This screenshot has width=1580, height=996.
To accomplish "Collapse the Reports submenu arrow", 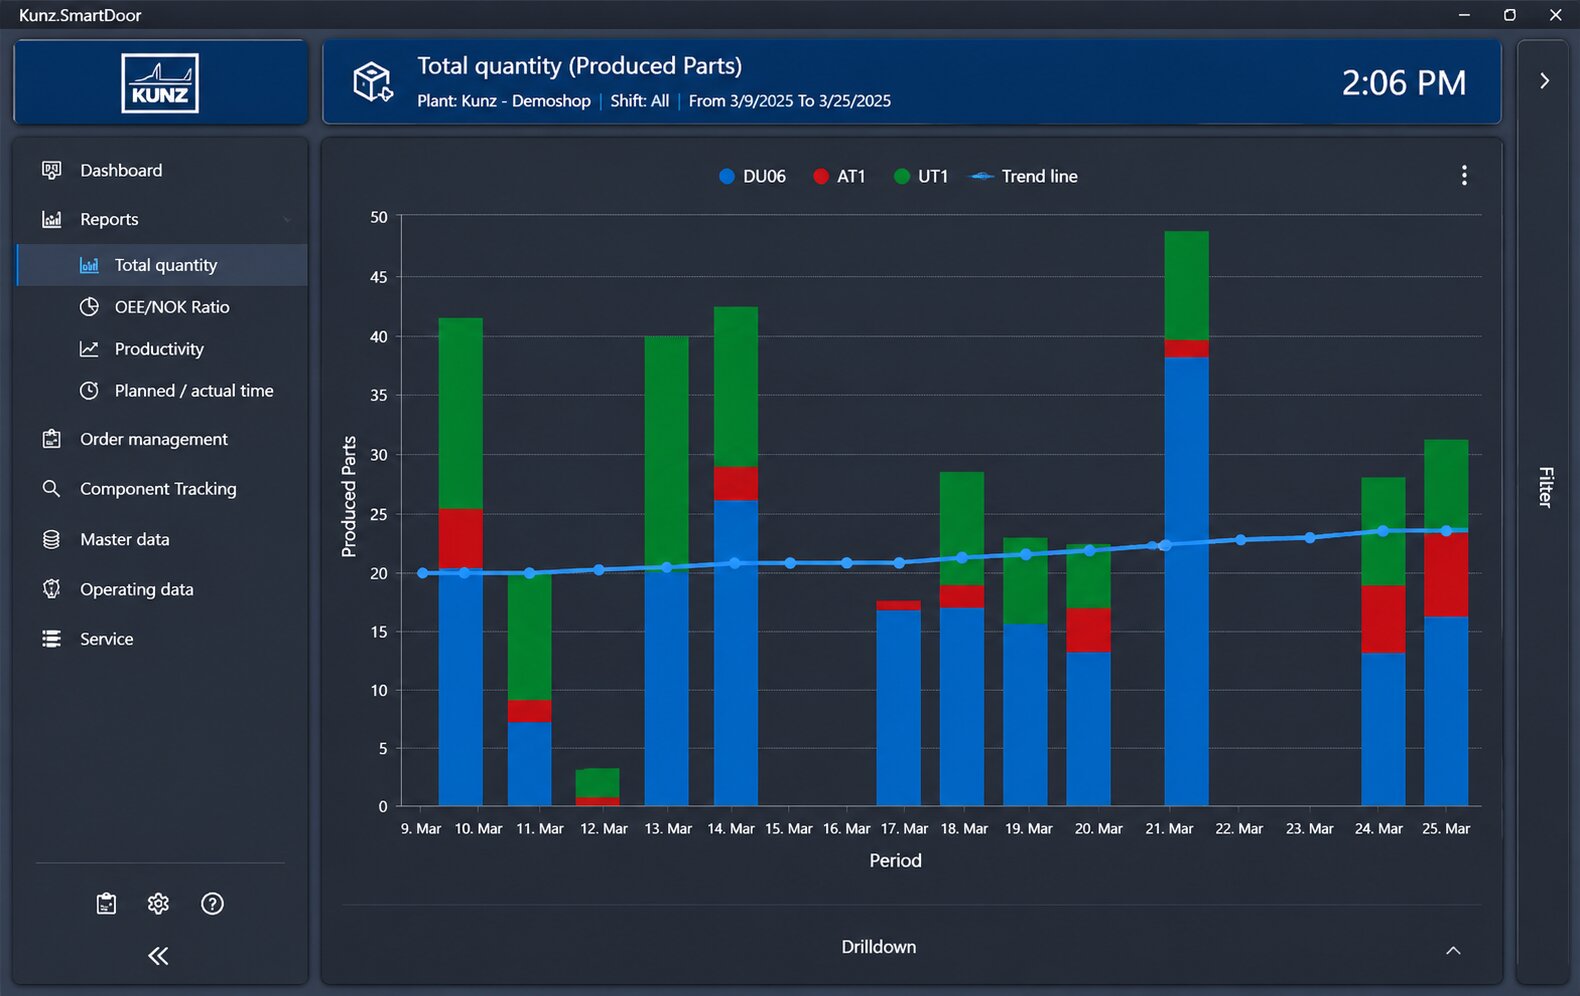I will [x=287, y=220].
